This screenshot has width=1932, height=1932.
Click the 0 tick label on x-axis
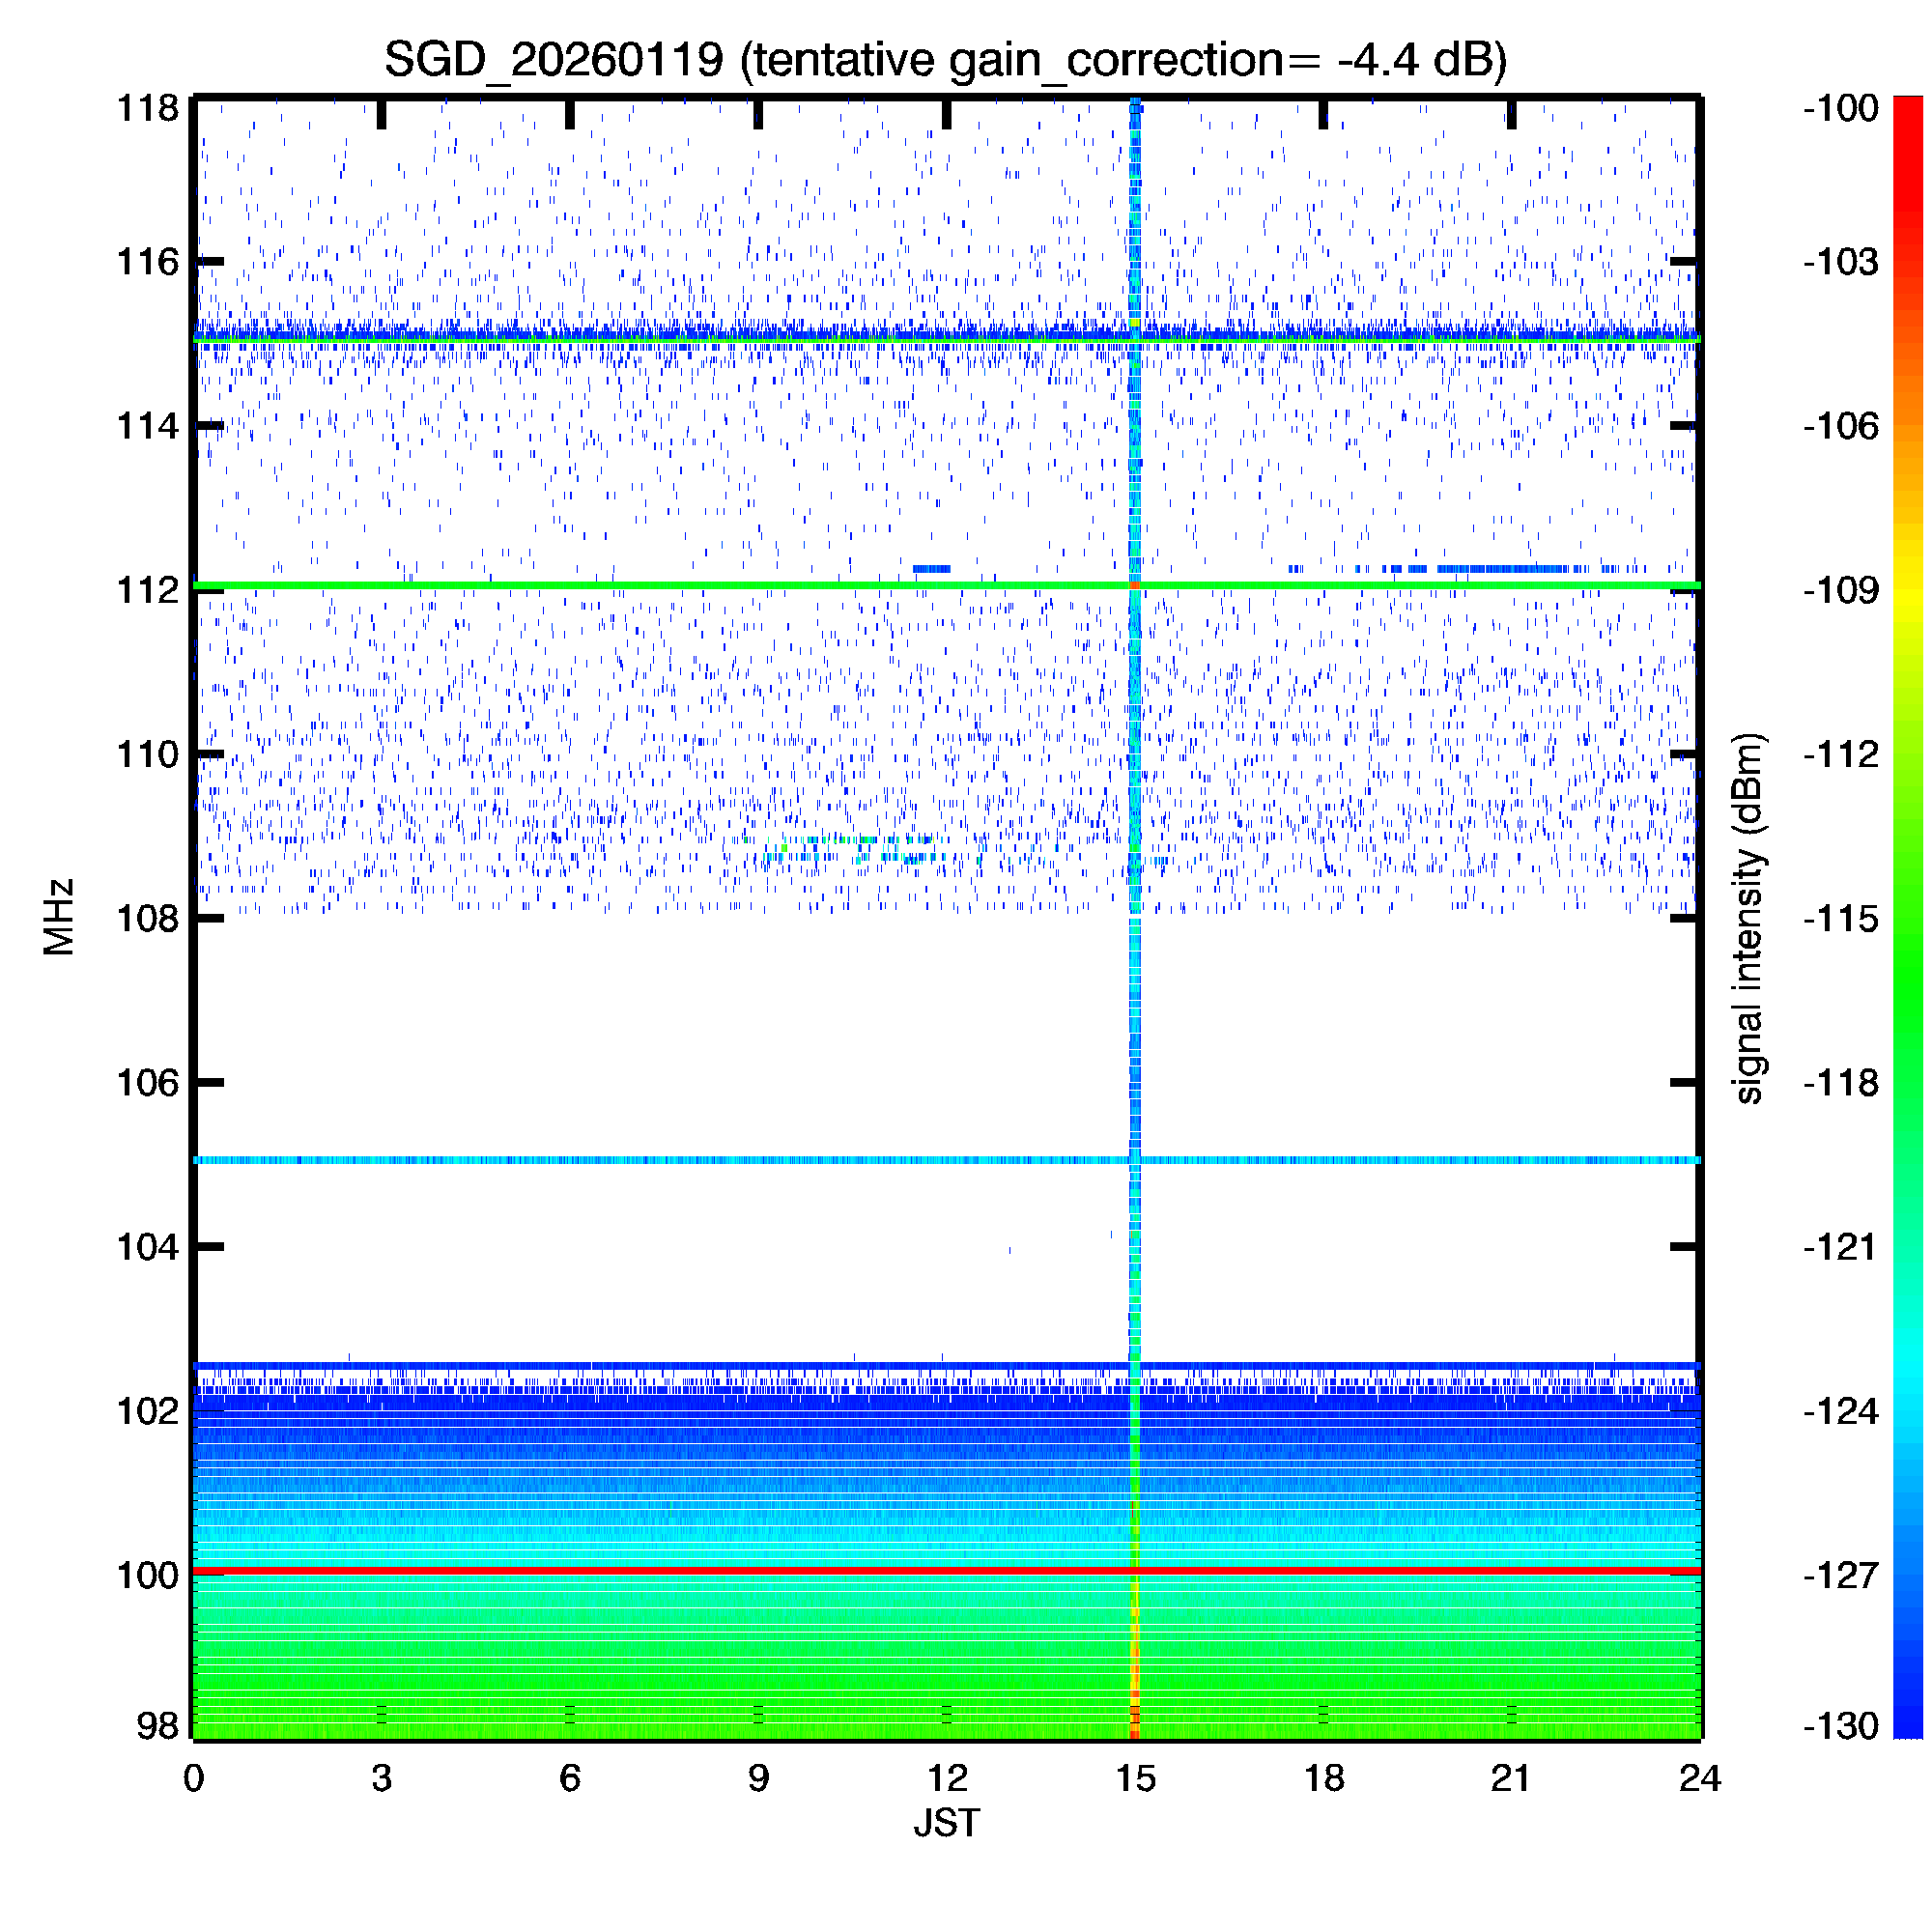pos(193,1778)
